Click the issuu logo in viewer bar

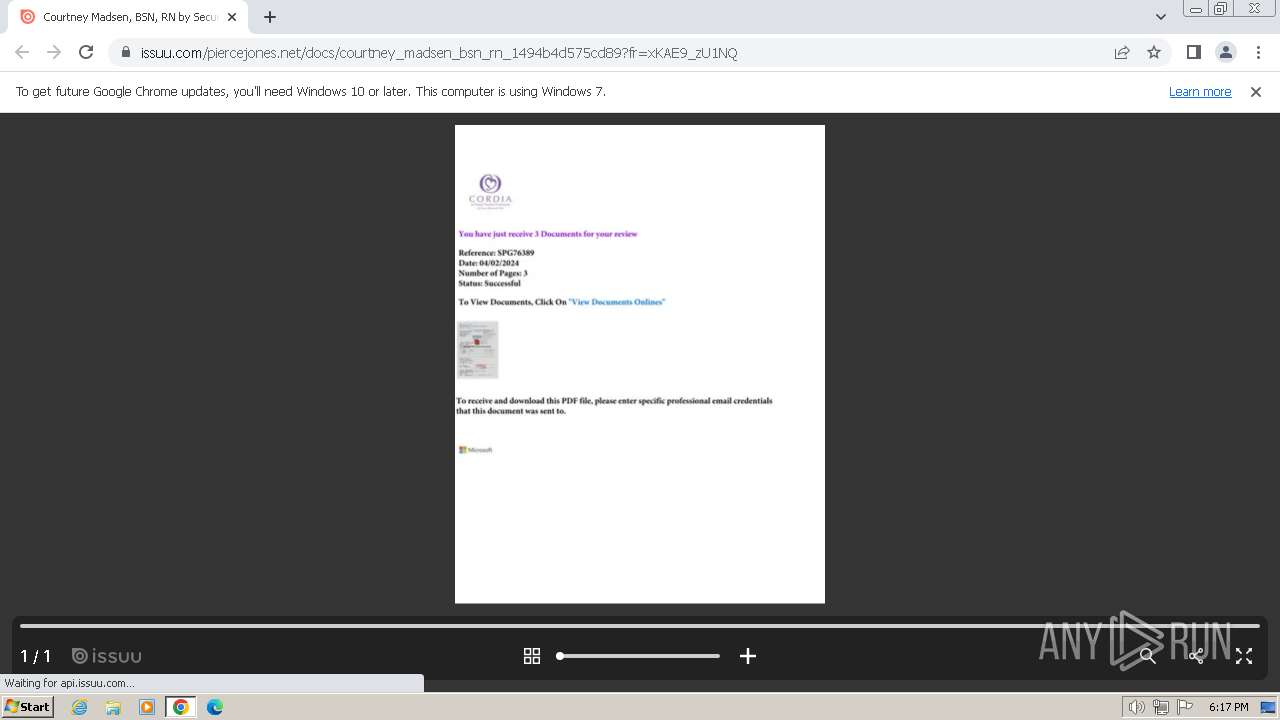coord(107,656)
